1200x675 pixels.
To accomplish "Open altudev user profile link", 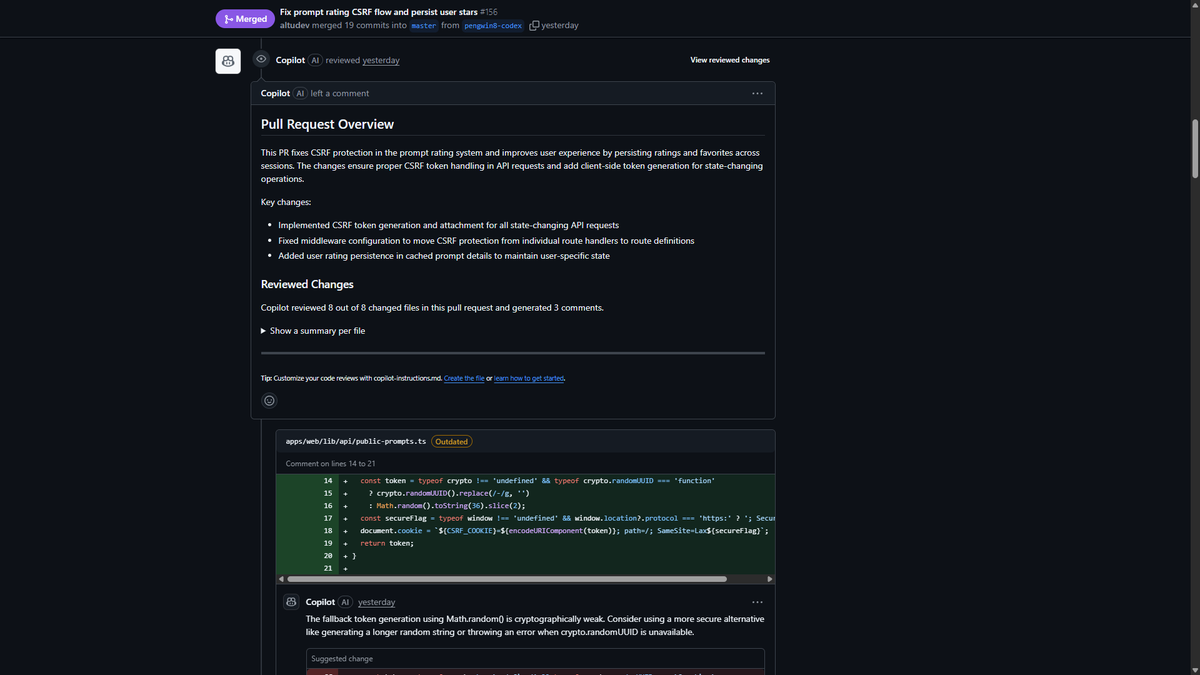I will point(295,25).
